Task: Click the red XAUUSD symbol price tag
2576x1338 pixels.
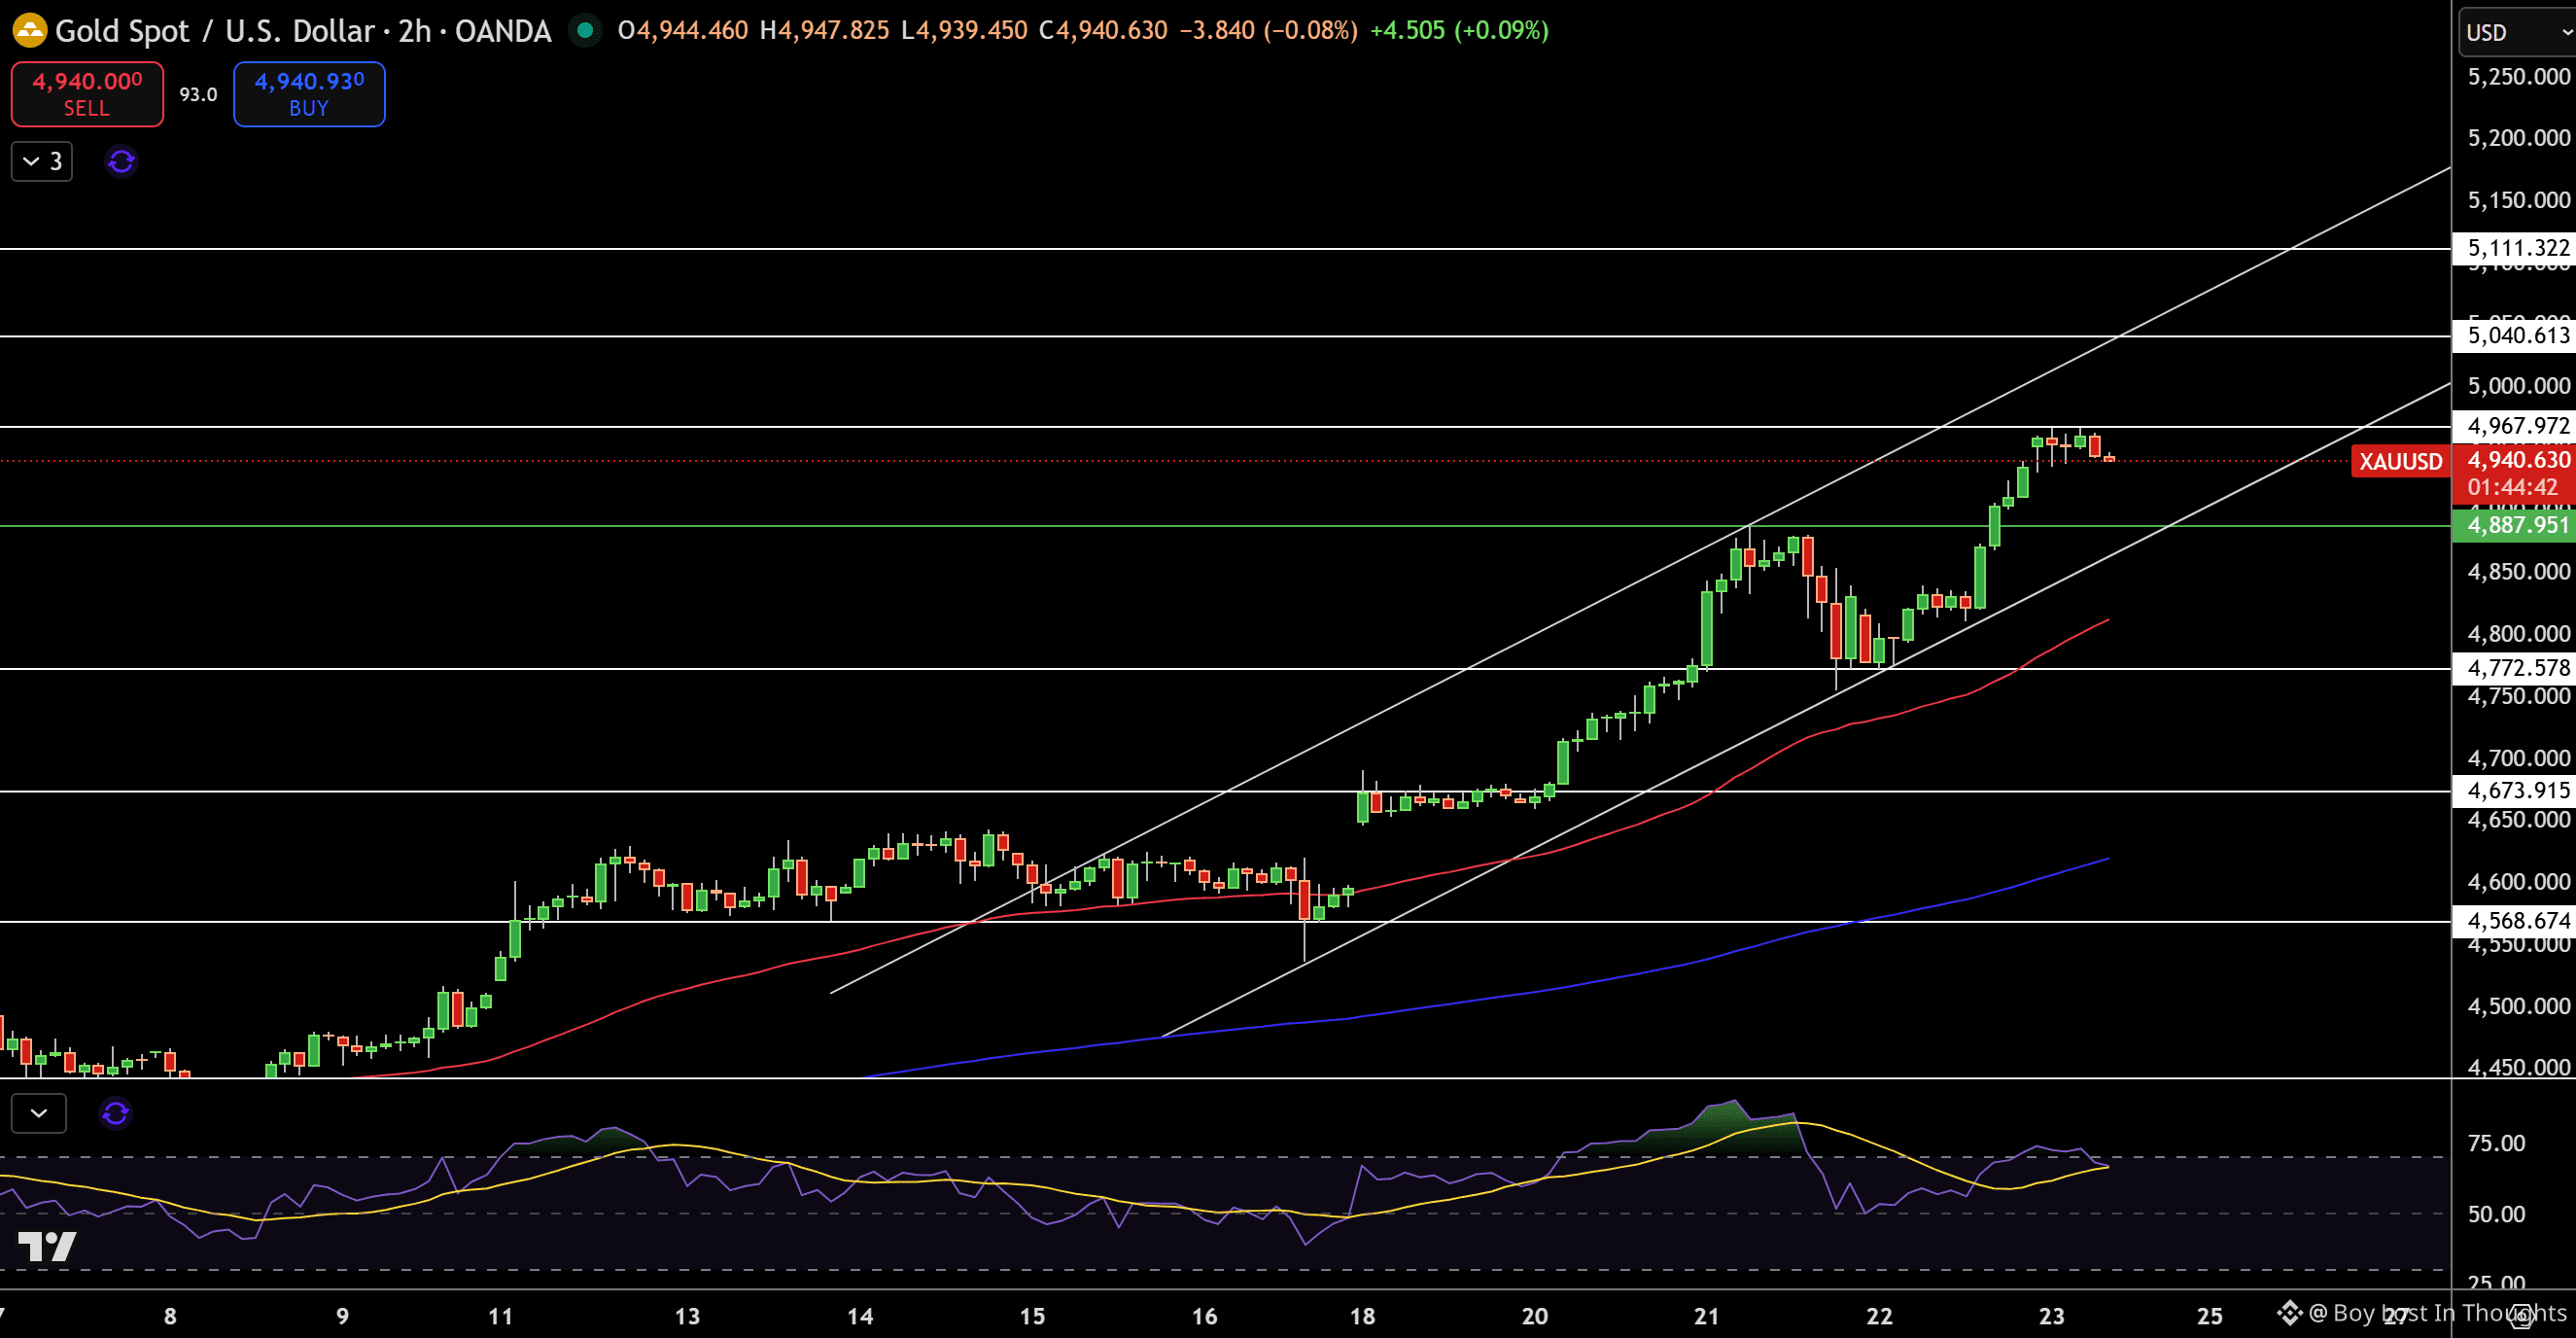Action: coord(2400,461)
